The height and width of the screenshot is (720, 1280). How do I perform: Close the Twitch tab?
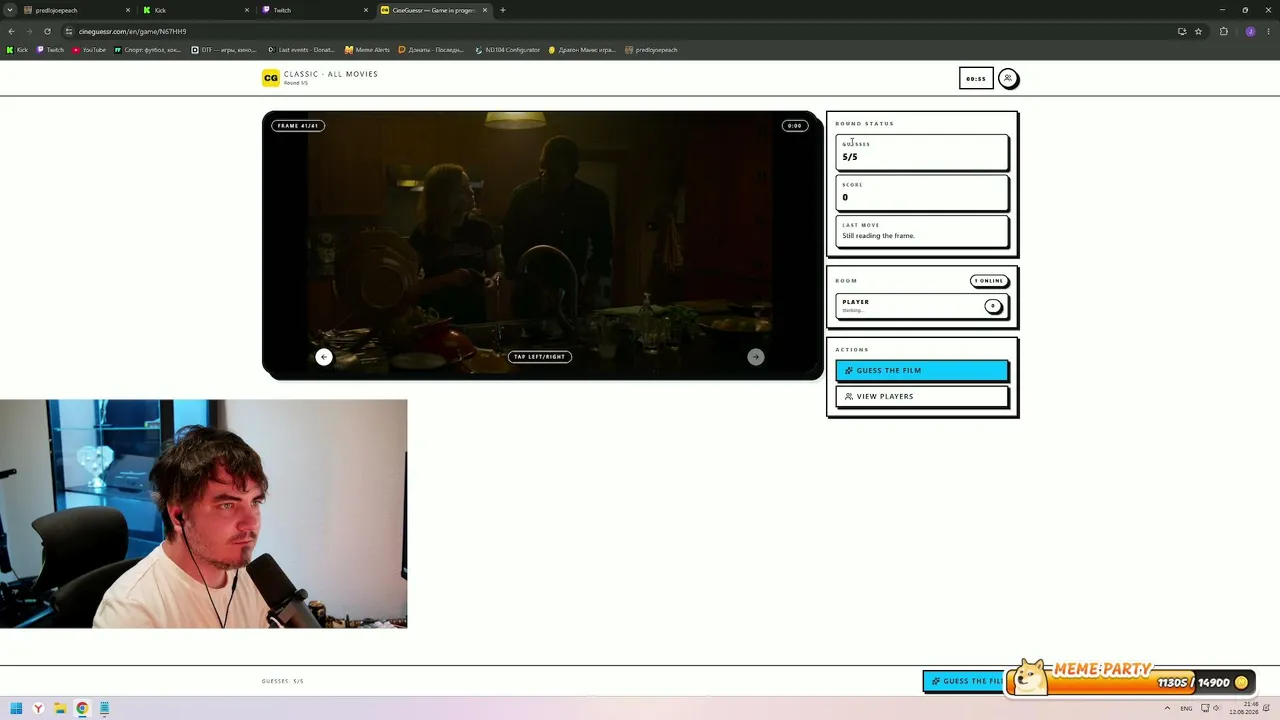pos(366,10)
